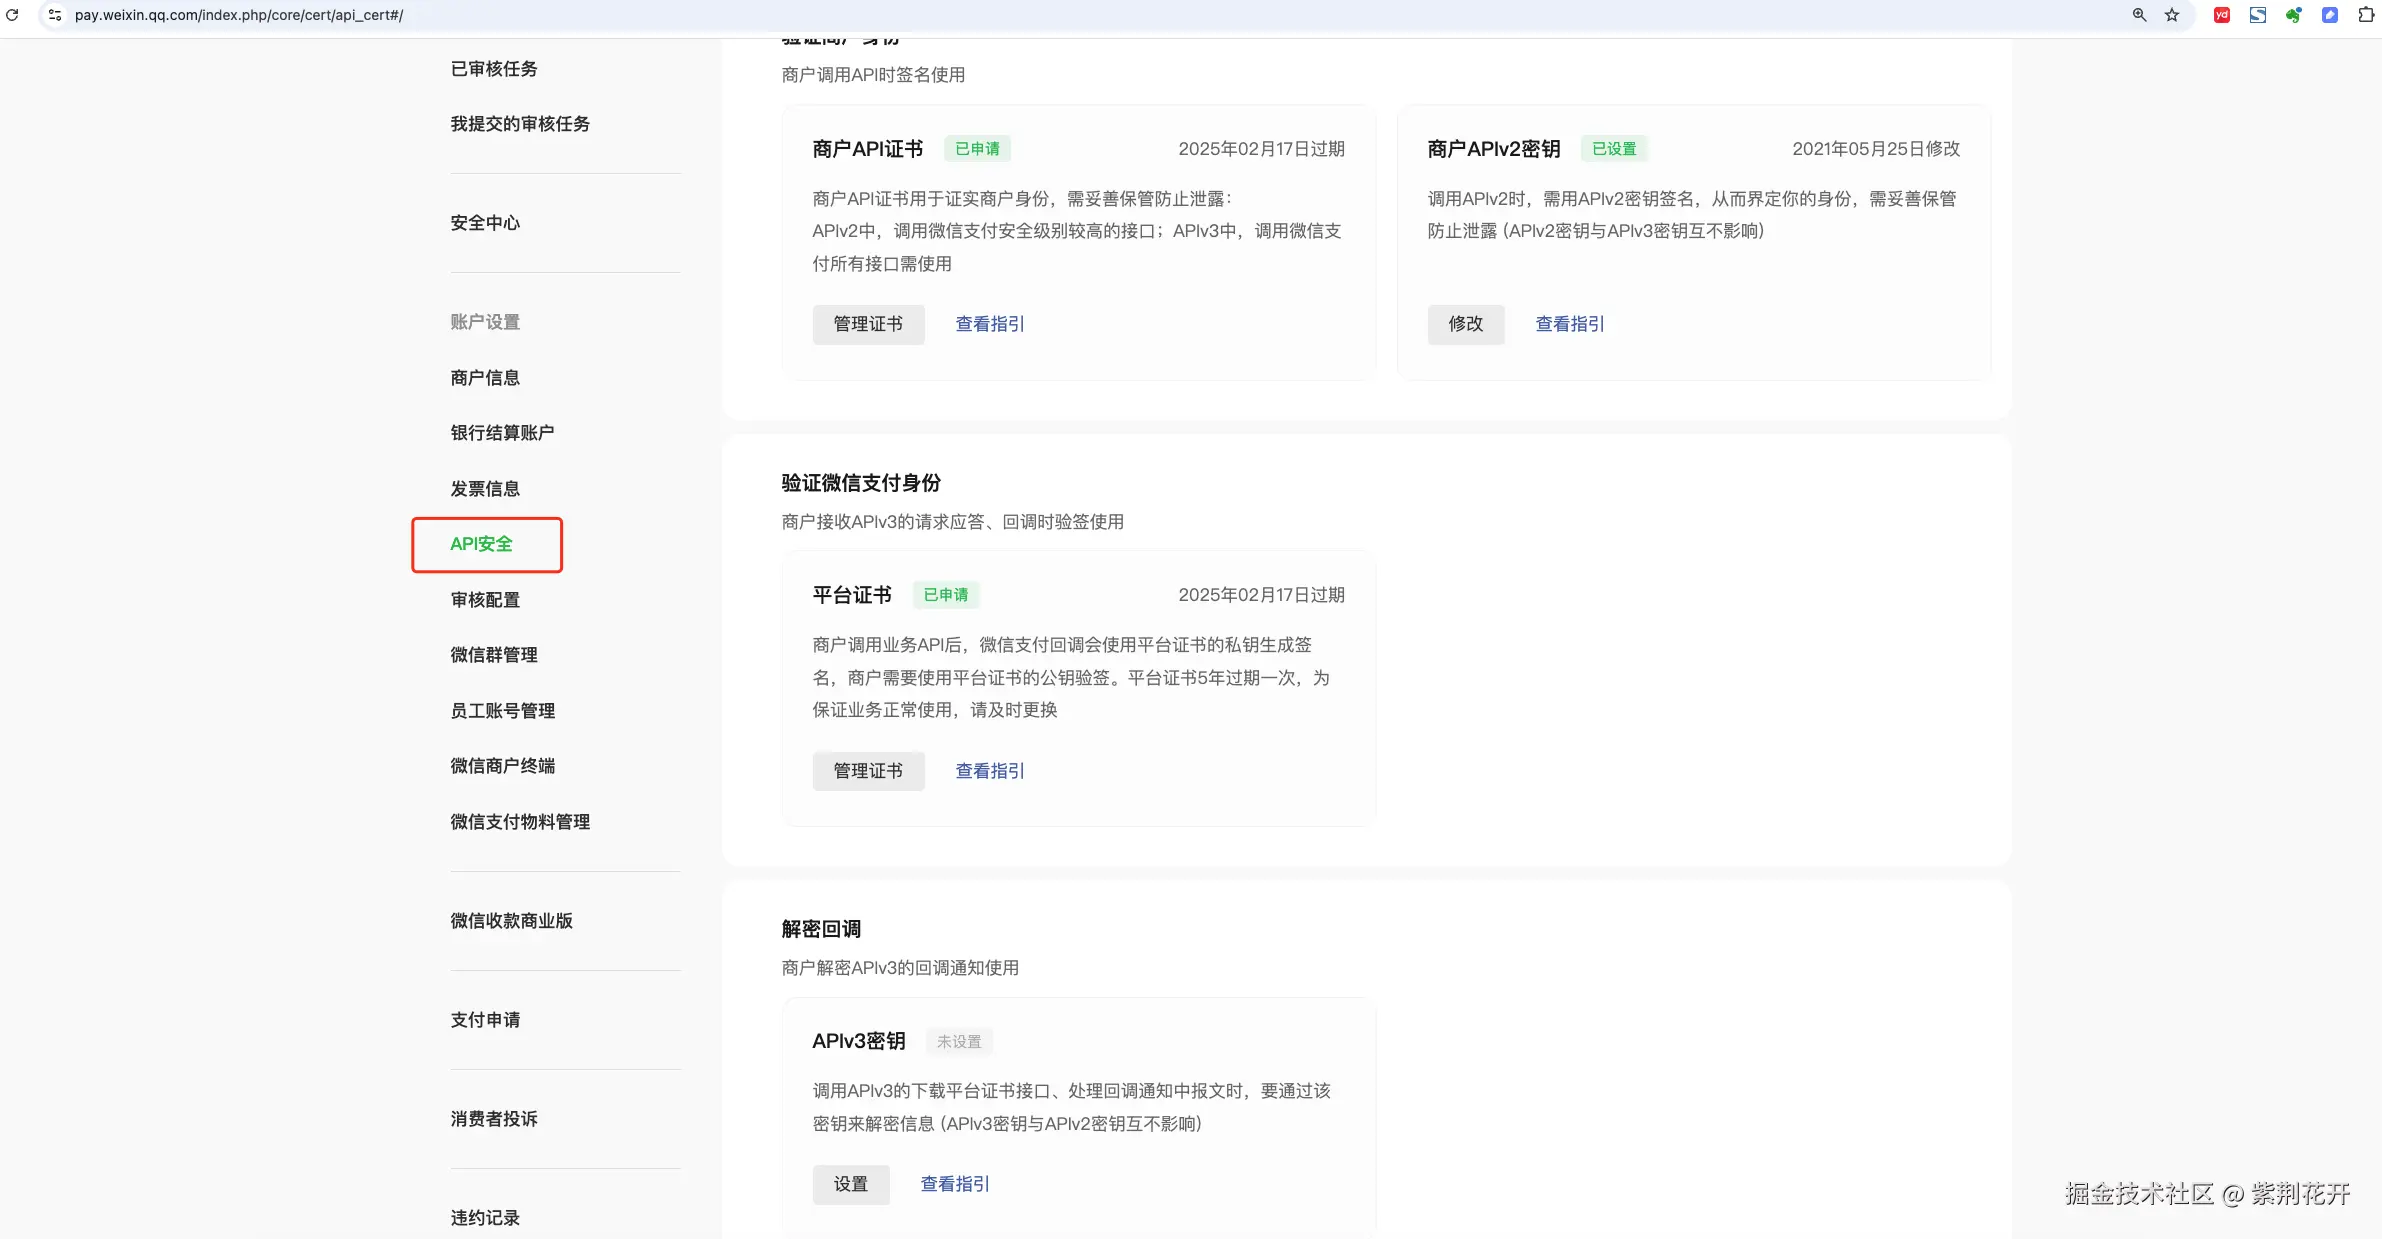
Task: Open 安全中心 from the sidebar
Action: [x=485, y=223]
